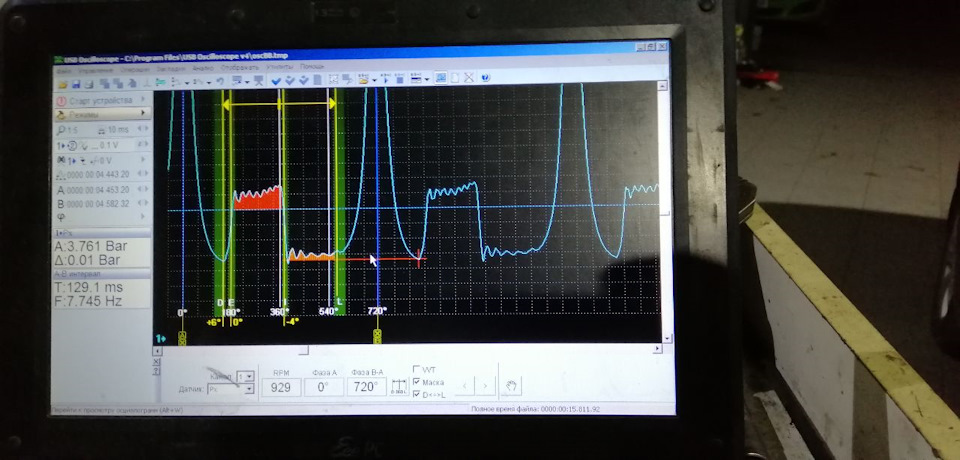The width and height of the screenshot is (960, 460).
Task: Click the third checkmark toolbar icon
Action: (304, 80)
